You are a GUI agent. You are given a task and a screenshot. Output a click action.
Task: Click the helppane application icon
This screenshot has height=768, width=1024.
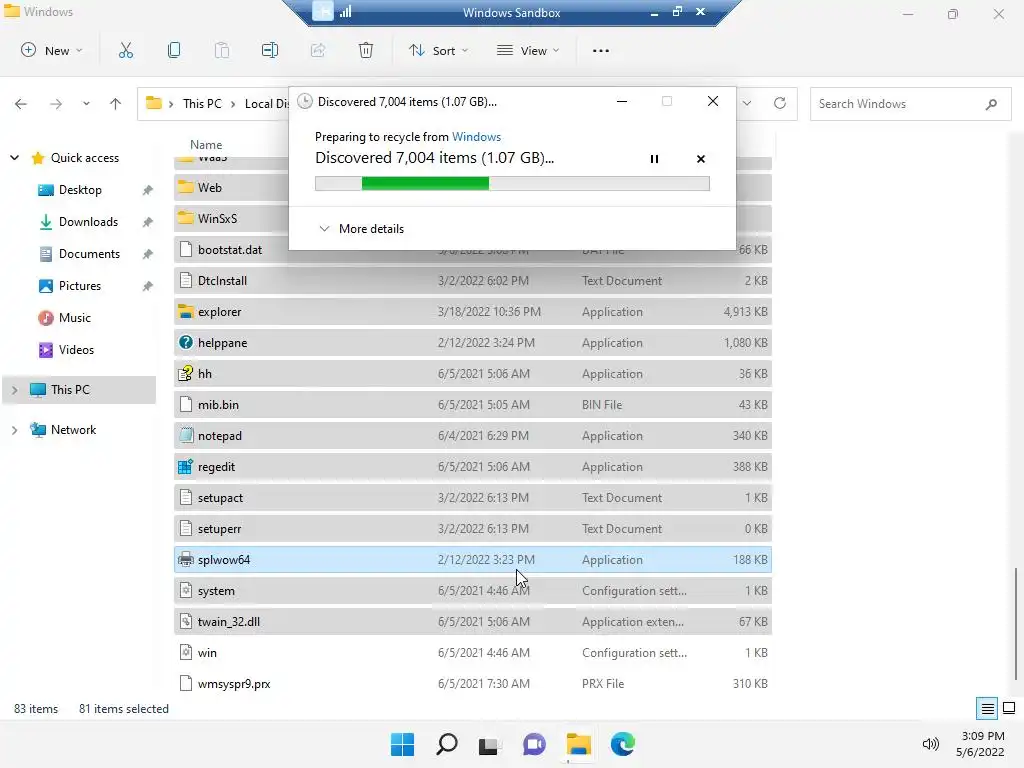point(185,342)
